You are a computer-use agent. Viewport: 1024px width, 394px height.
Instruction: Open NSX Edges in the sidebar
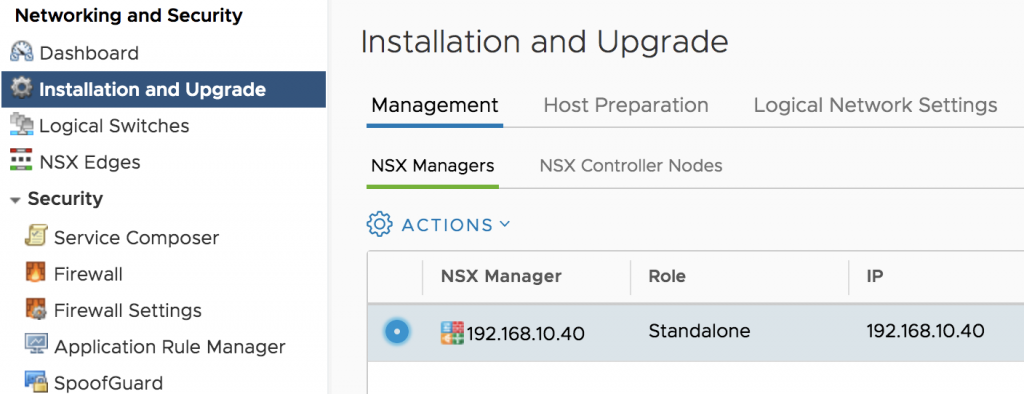[x=89, y=162]
